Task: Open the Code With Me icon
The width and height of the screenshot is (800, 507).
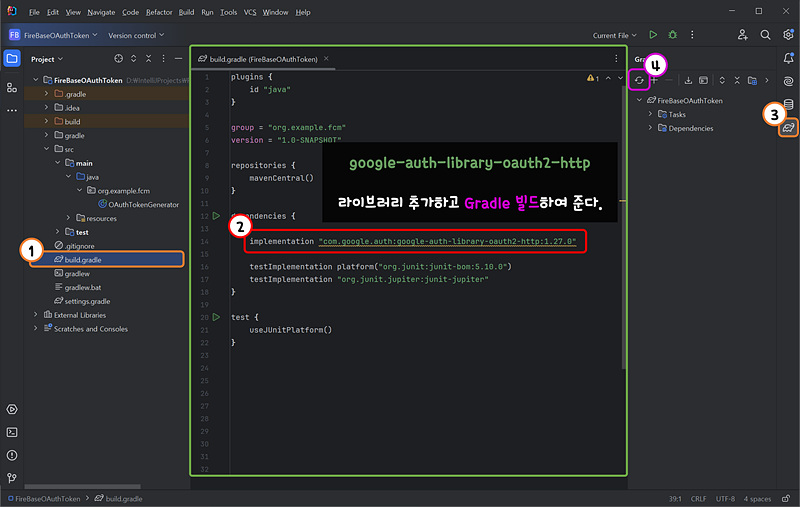Action: (743, 35)
